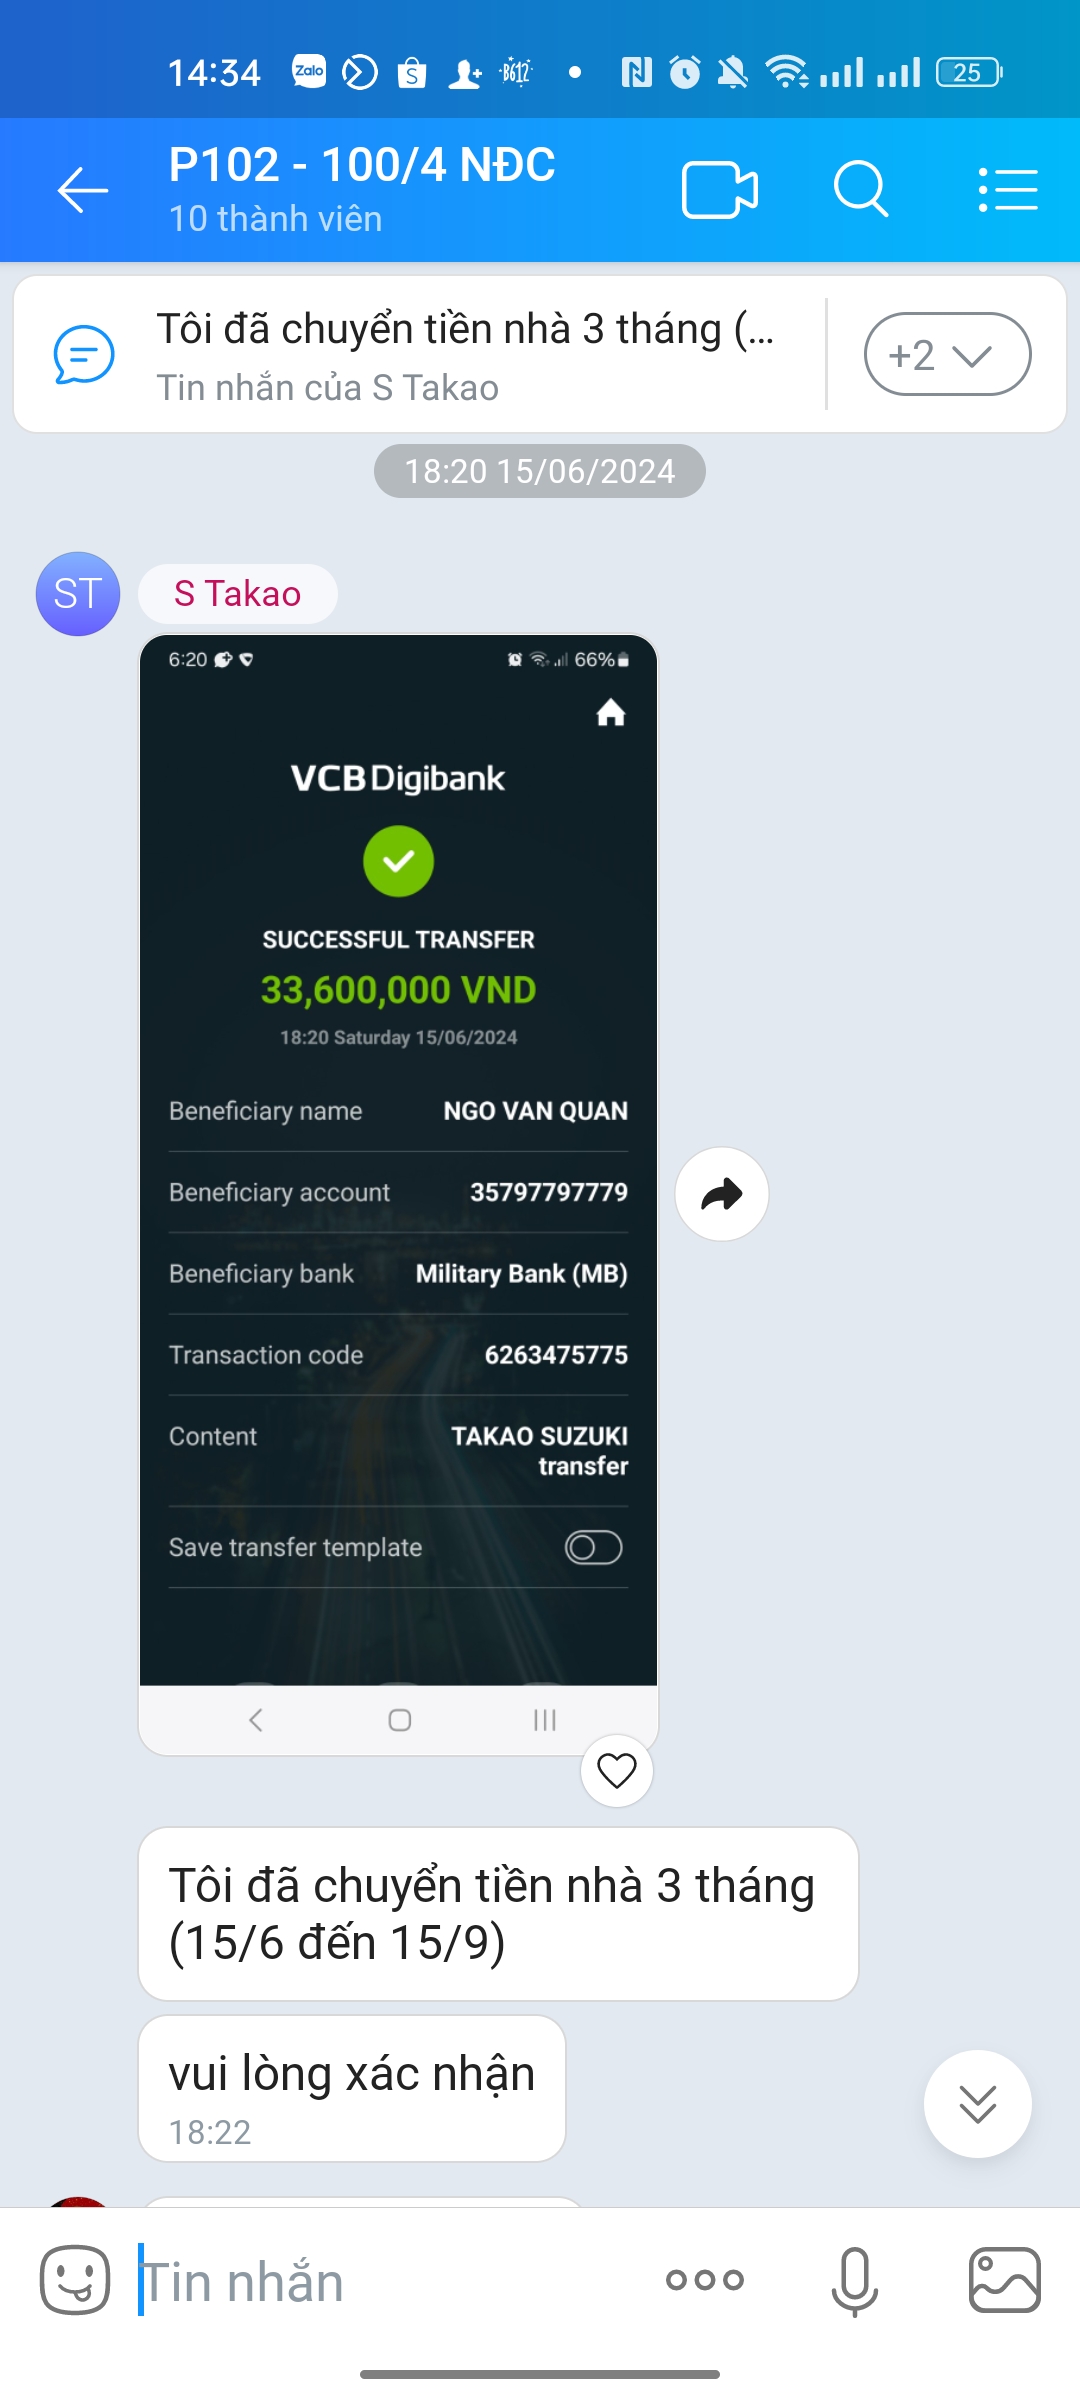Open more options three-dots in message bar

pyautogui.click(x=705, y=2280)
